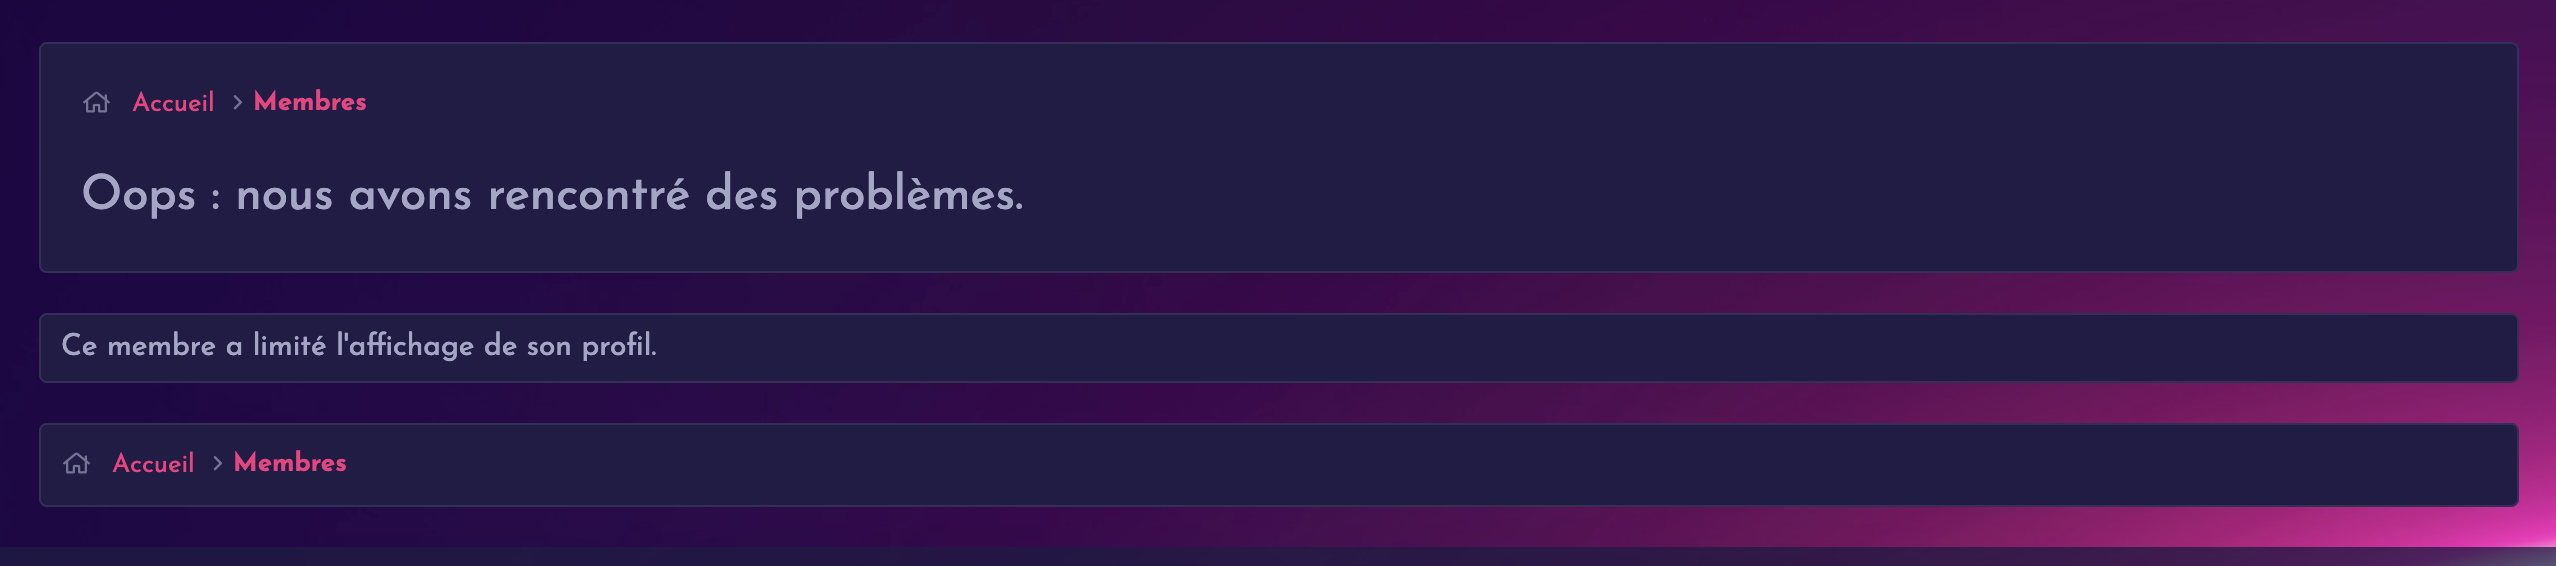Click the "Oops : nous avons rencontré" heading
Screen dimensions: 2556x566
pos(552,193)
